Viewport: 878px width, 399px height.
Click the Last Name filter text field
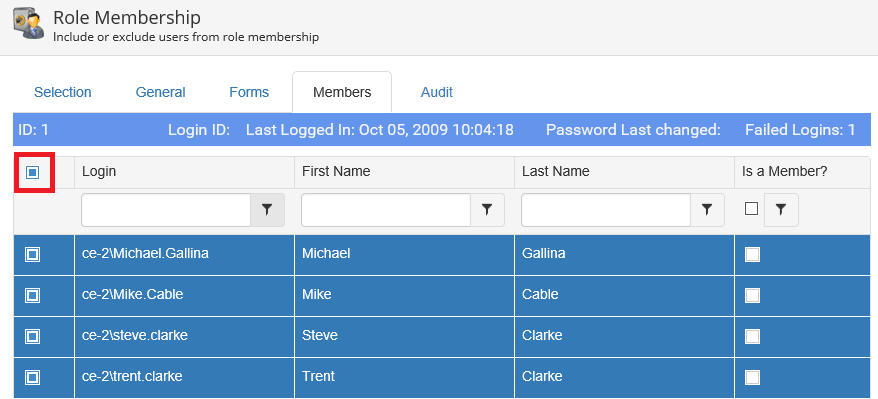point(606,210)
